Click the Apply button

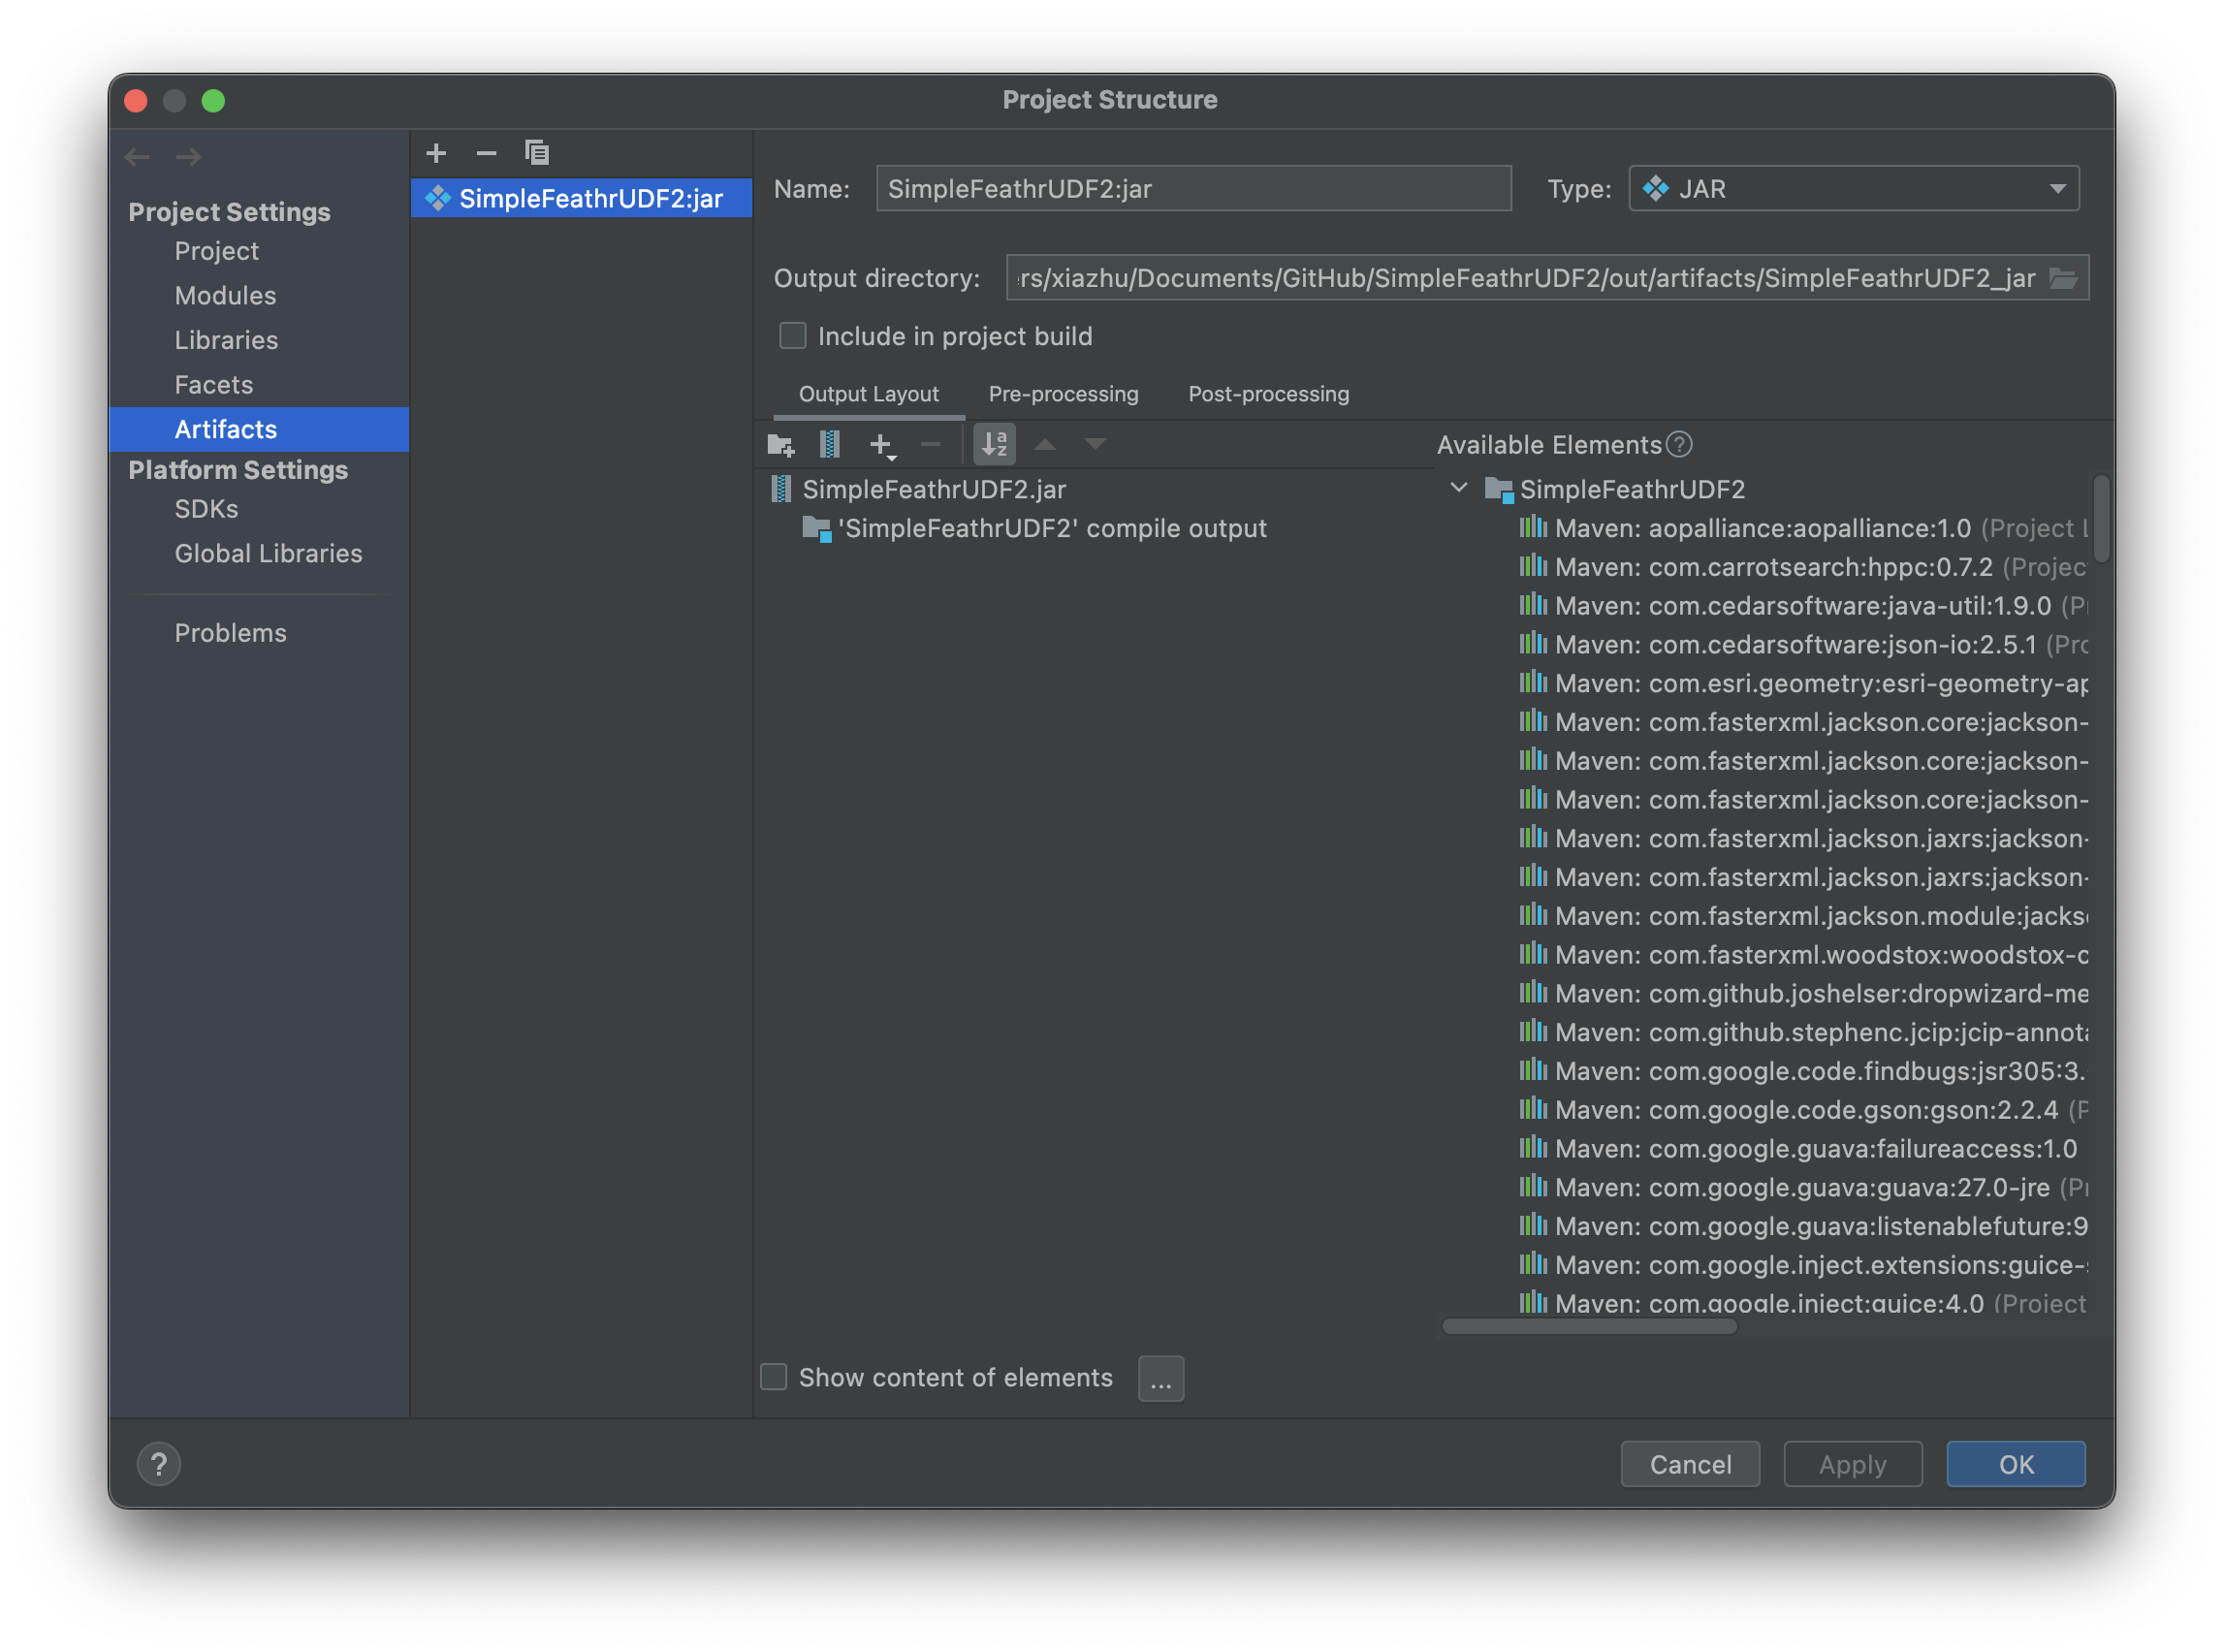tap(1851, 1463)
